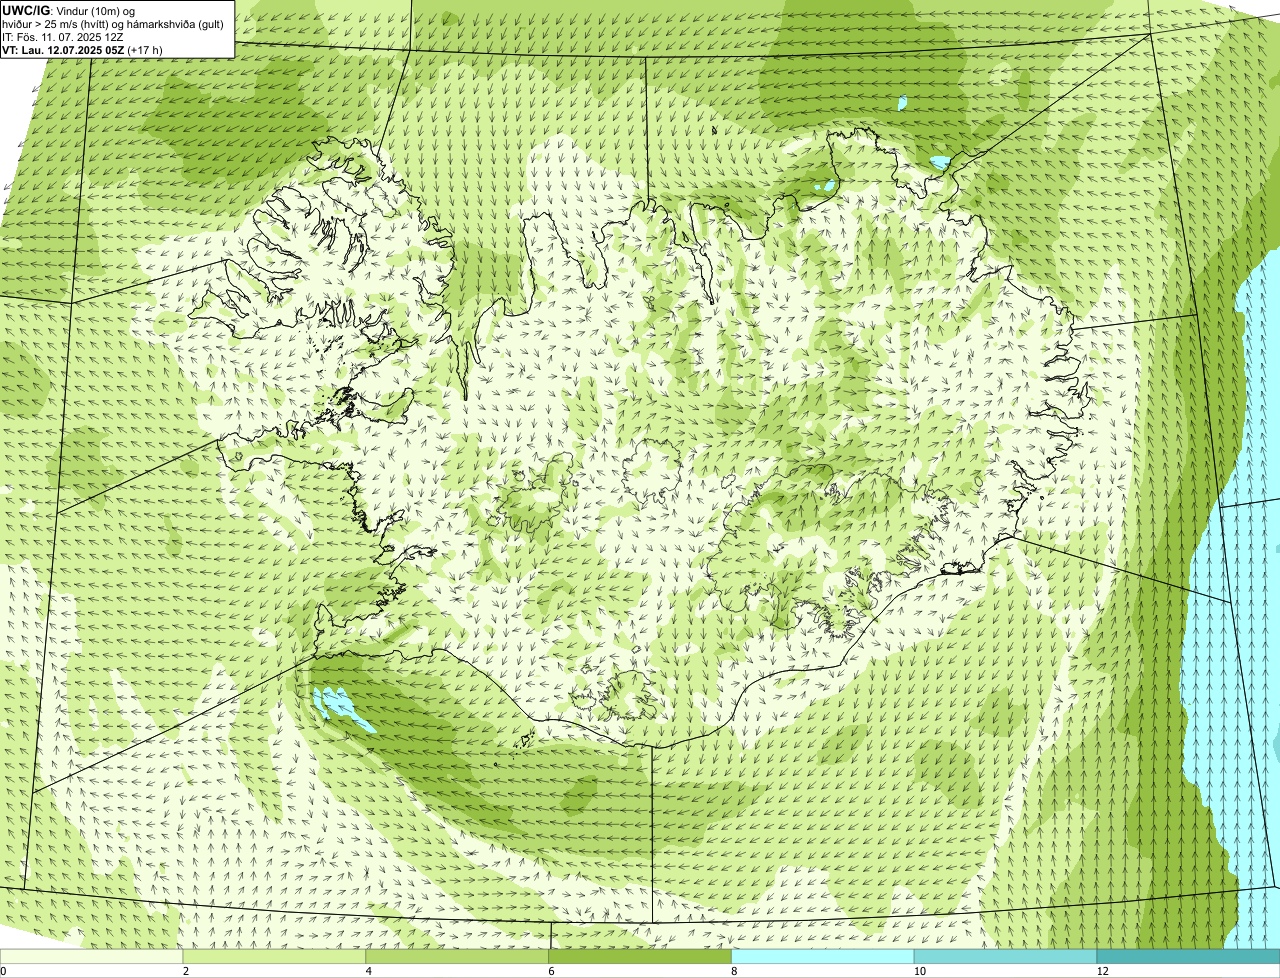
Task: Click the darkest teal legend band above 12
Action: pos(1189,957)
